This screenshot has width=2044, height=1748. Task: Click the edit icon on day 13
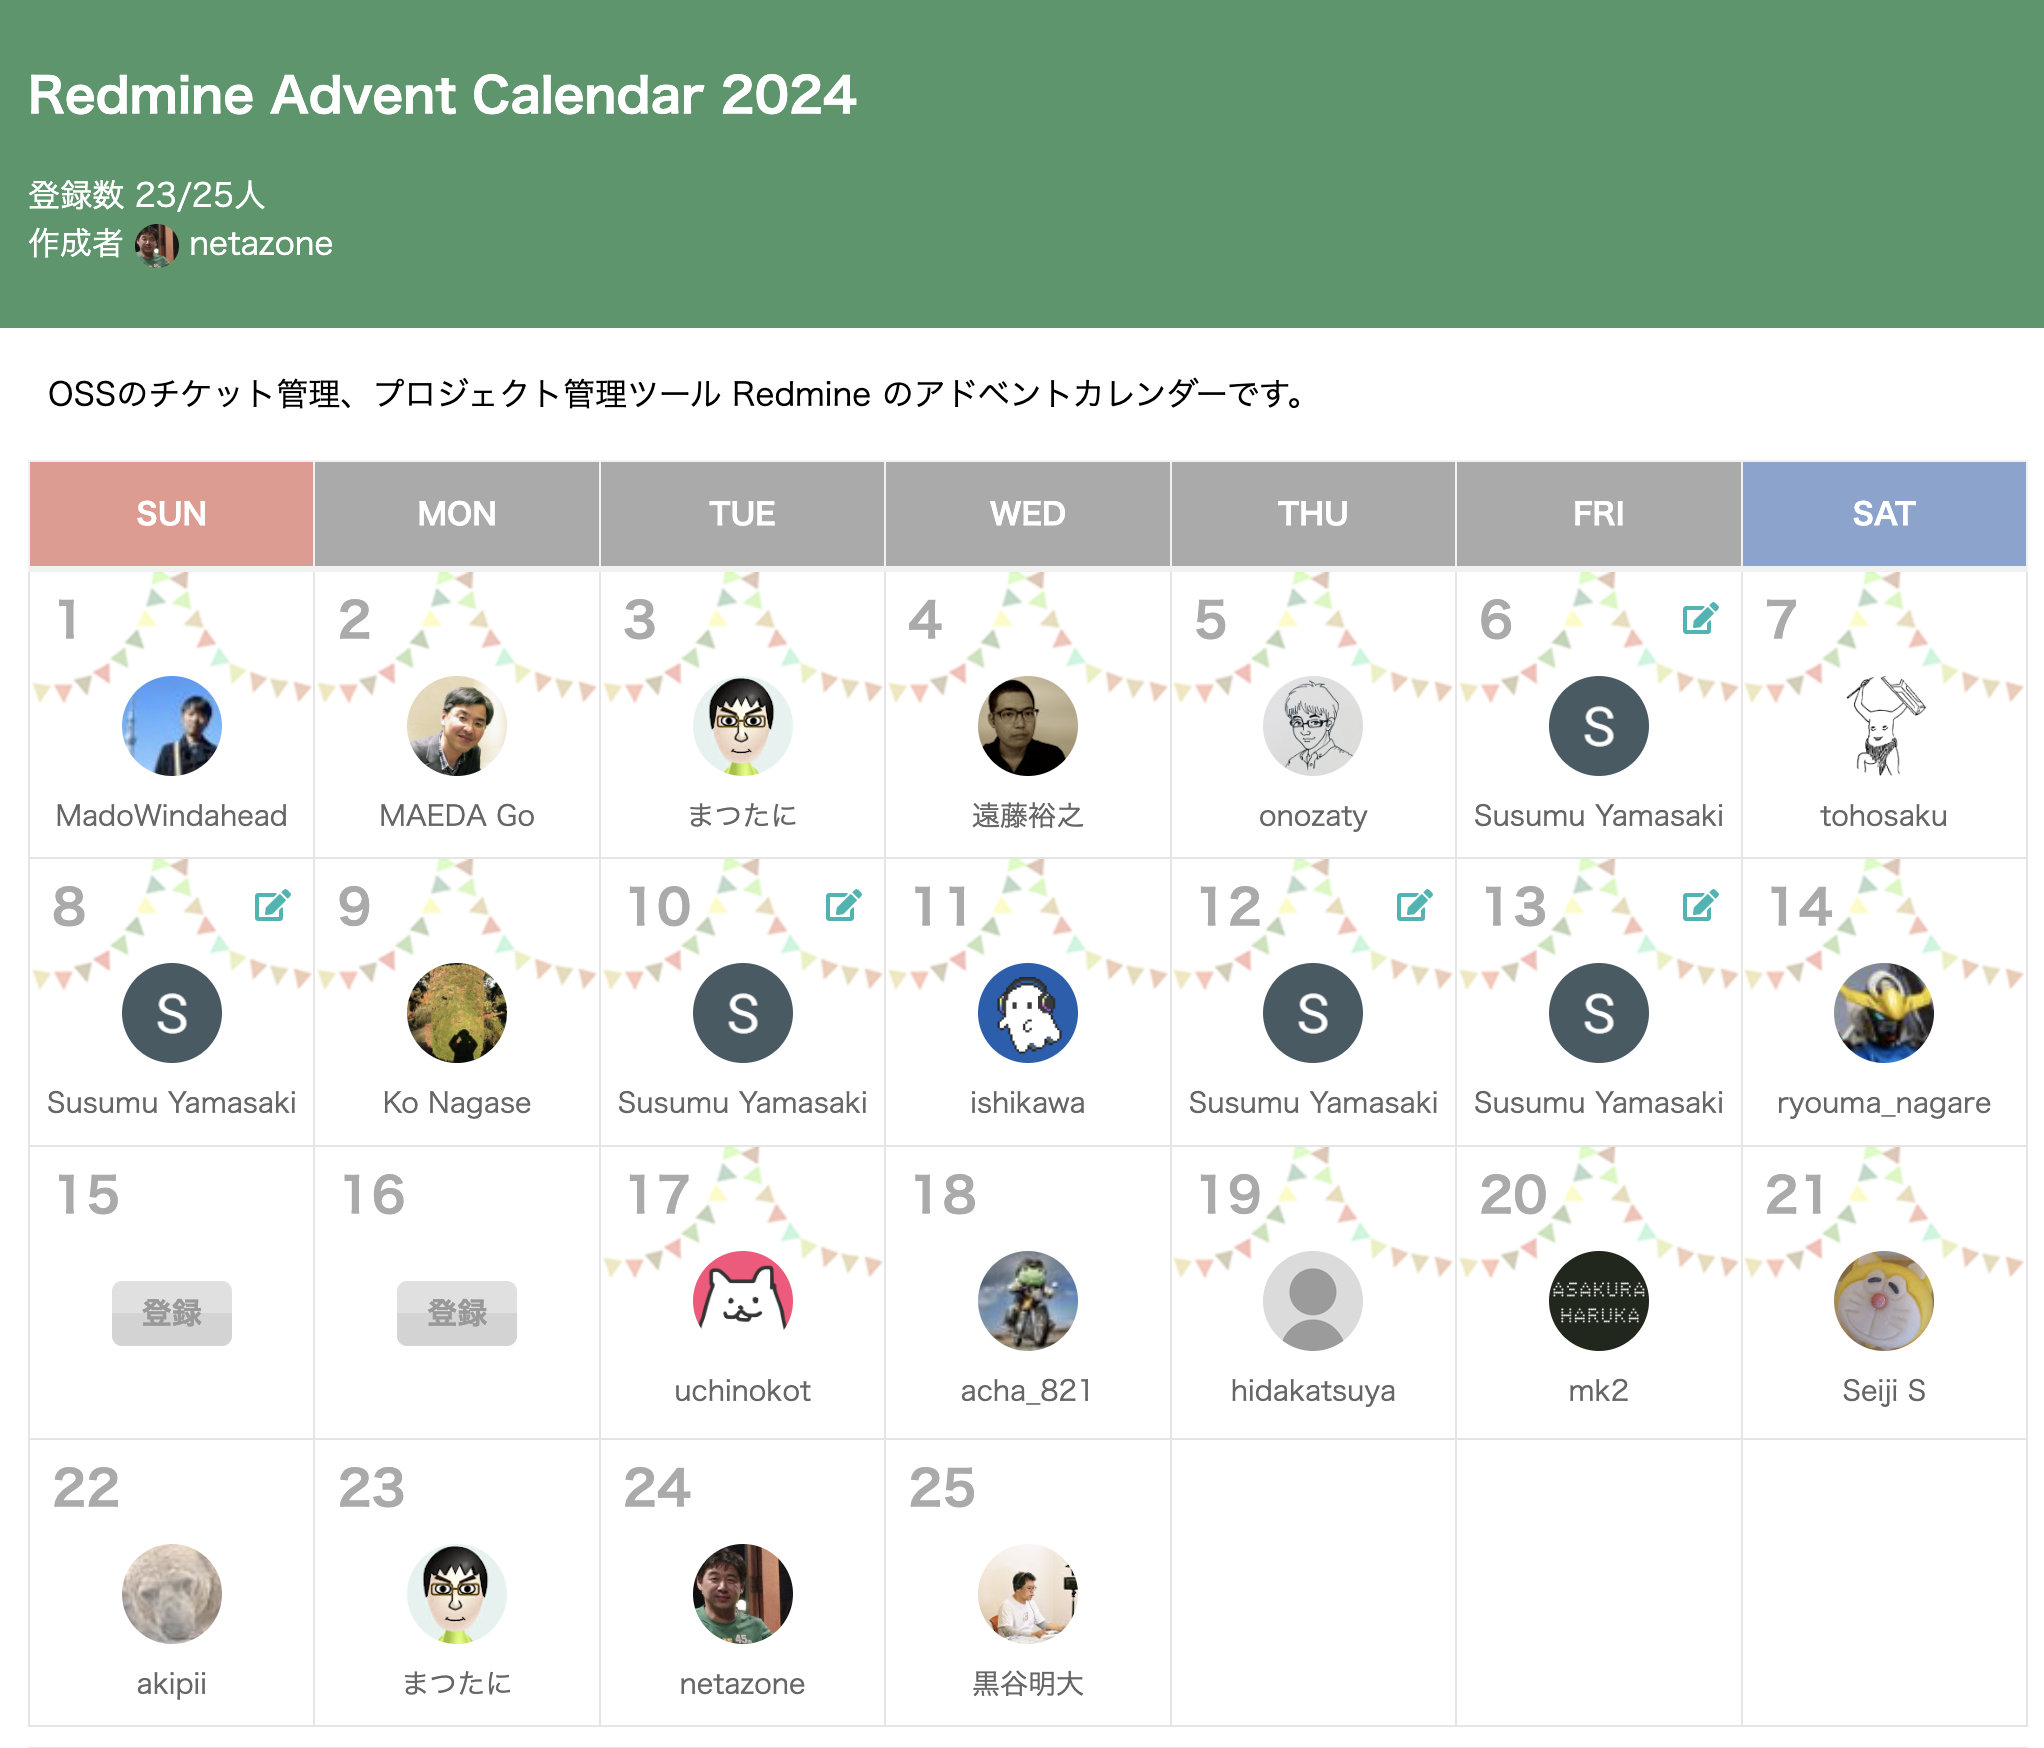pyautogui.click(x=1699, y=906)
